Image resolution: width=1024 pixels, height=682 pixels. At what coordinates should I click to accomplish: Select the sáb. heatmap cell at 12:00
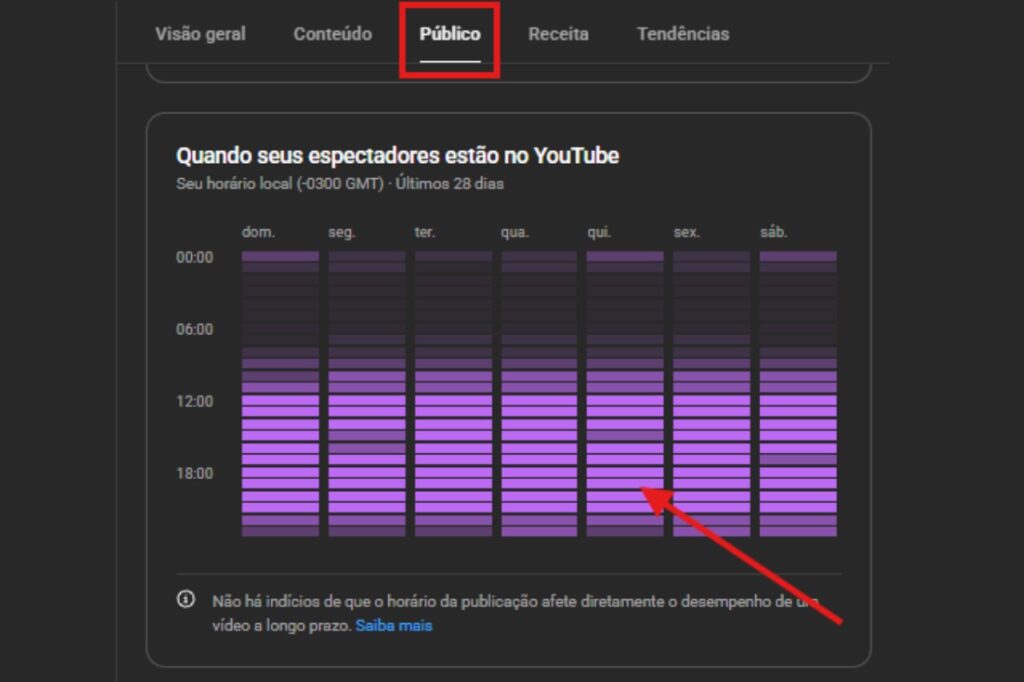798,401
